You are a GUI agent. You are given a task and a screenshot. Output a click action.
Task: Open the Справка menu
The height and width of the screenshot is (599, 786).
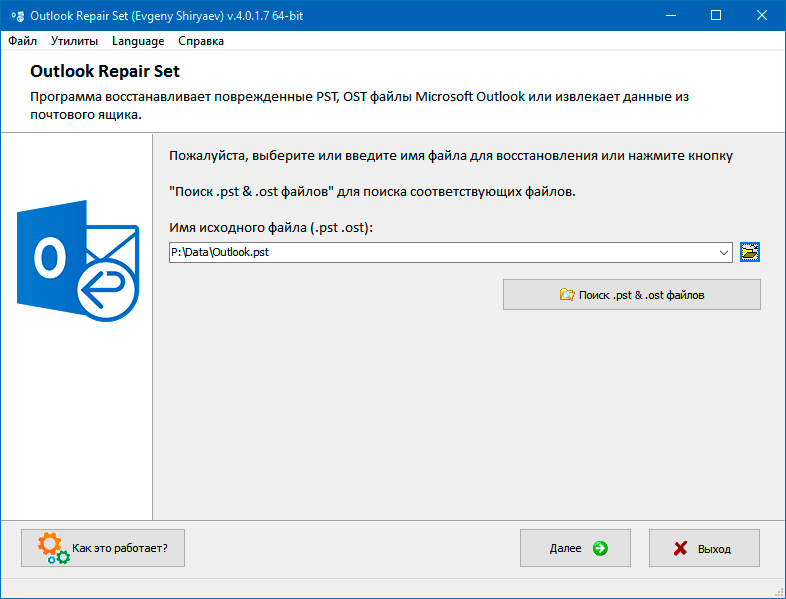[x=201, y=41]
